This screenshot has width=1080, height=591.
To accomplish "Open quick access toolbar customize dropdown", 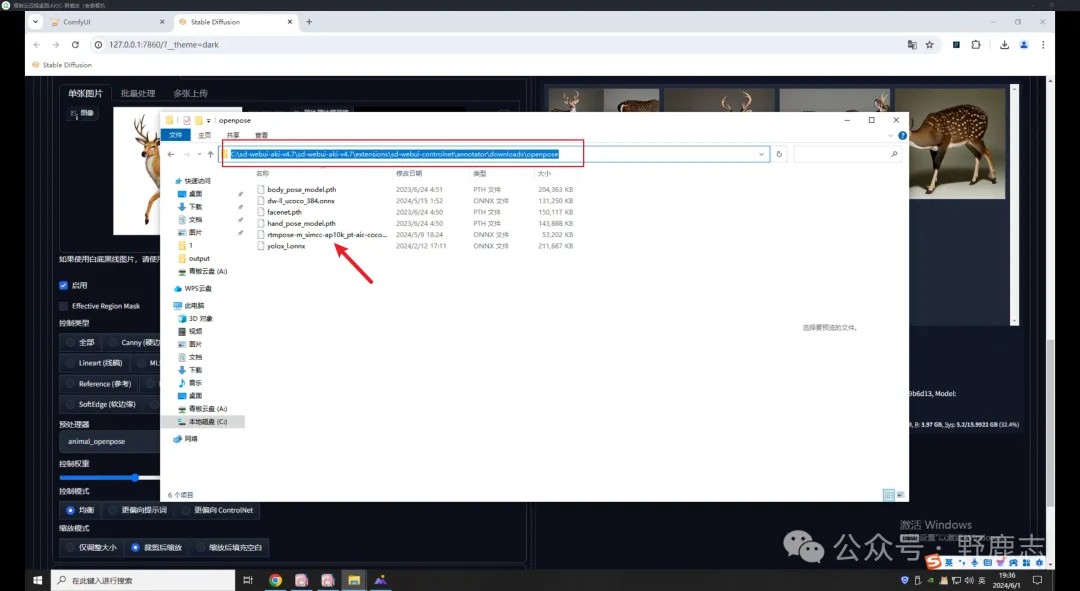I will [x=208, y=121].
